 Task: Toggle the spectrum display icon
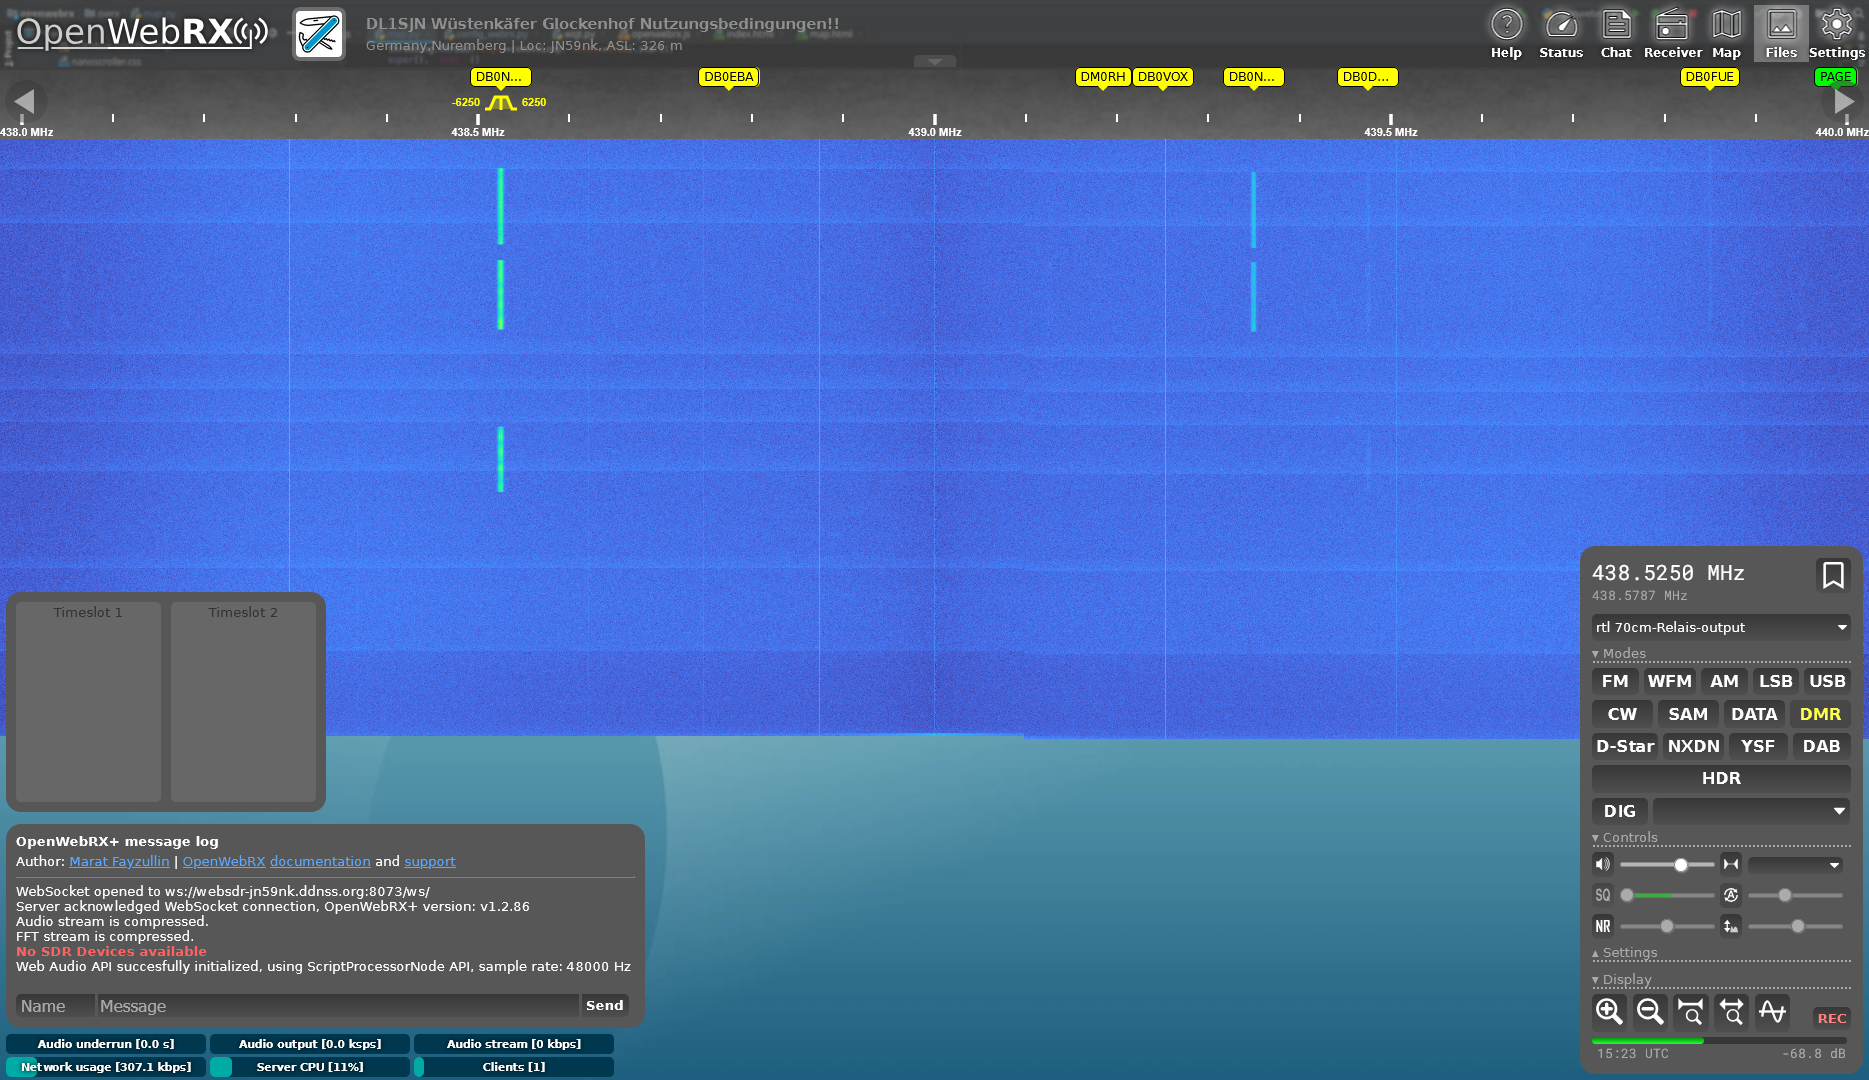tap(1772, 1012)
